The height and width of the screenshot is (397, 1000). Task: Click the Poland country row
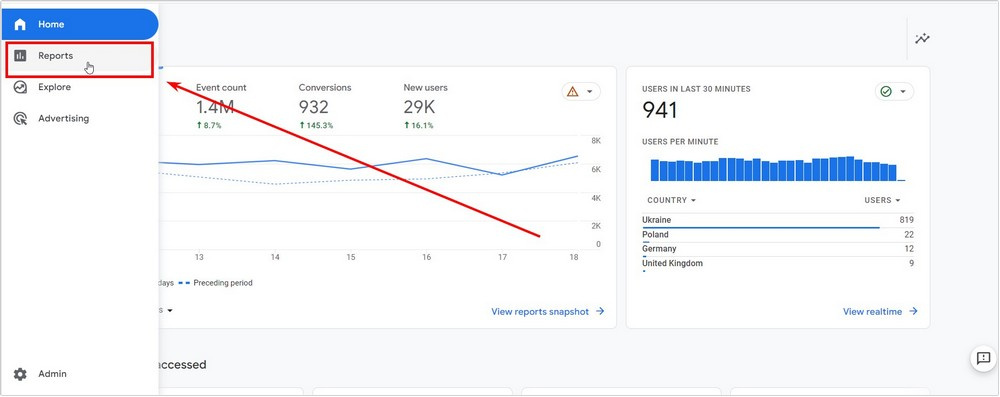778,236
